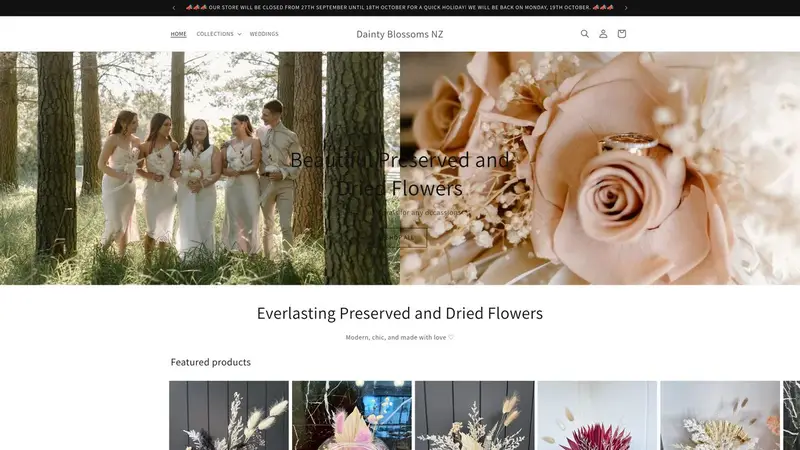Click the store closure announcement text
Image resolution: width=800 pixels, height=450 pixels.
(x=400, y=8)
